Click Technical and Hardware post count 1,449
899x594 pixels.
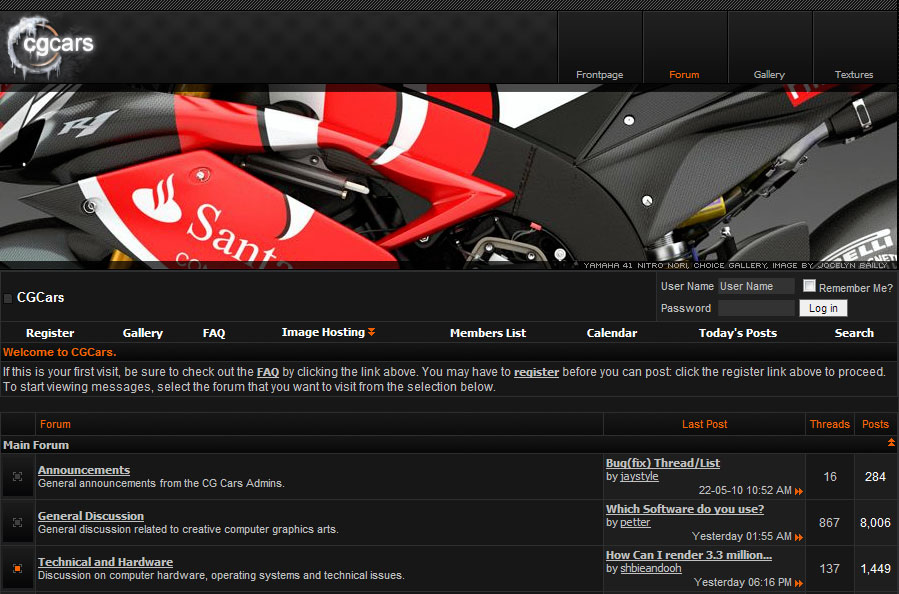(x=875, y=568)
